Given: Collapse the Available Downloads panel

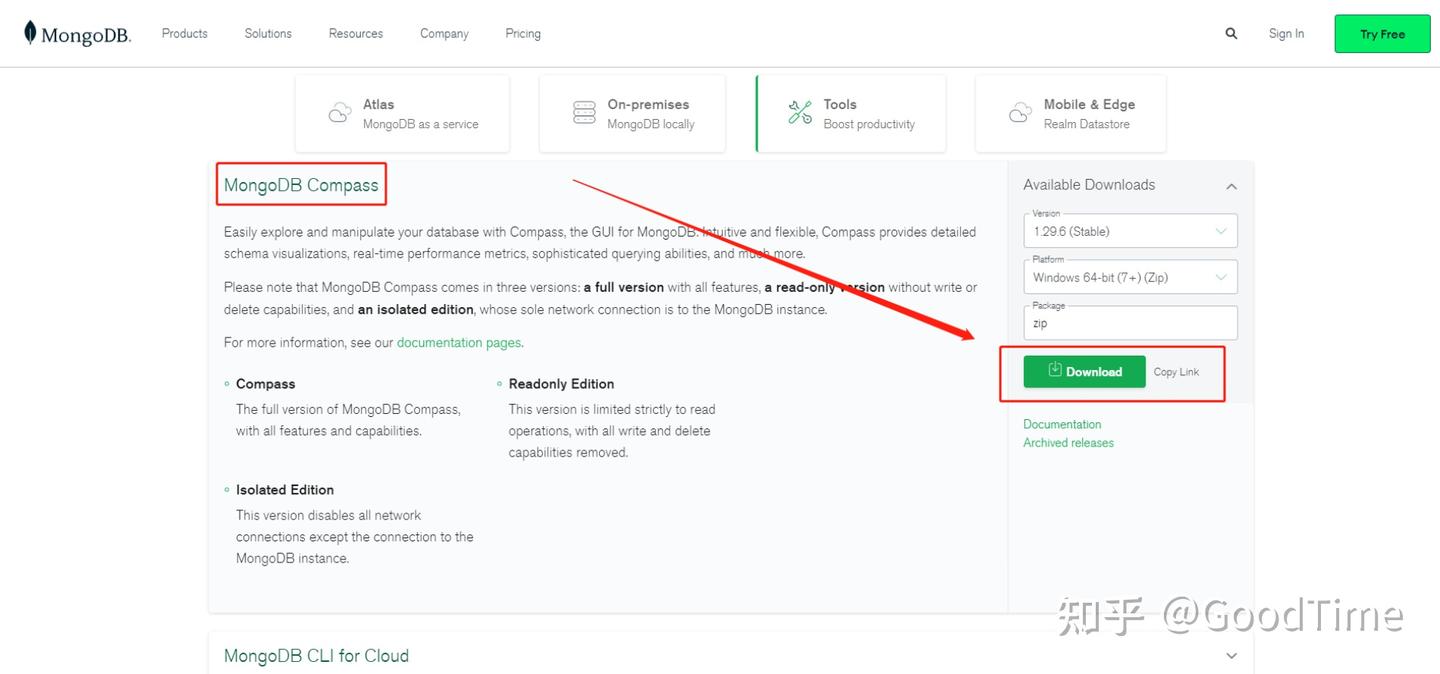Looking at the screenshot, I should coord(1231,185).
